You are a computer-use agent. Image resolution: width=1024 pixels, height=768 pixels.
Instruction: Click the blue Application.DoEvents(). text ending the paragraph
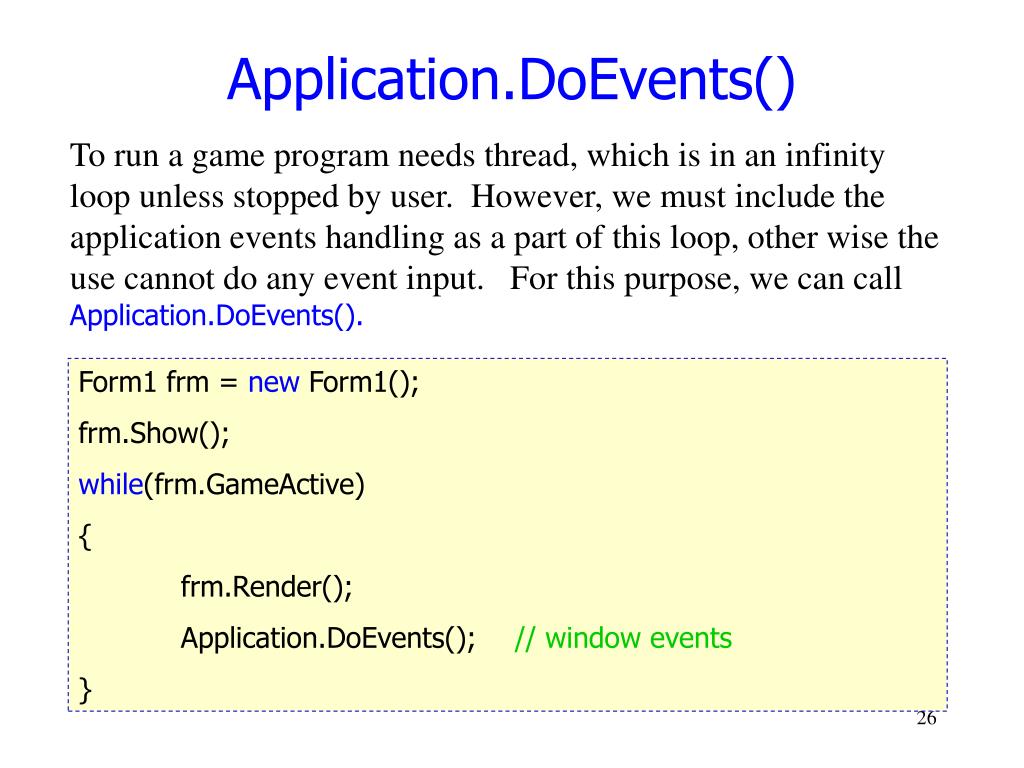click(216, 317)
